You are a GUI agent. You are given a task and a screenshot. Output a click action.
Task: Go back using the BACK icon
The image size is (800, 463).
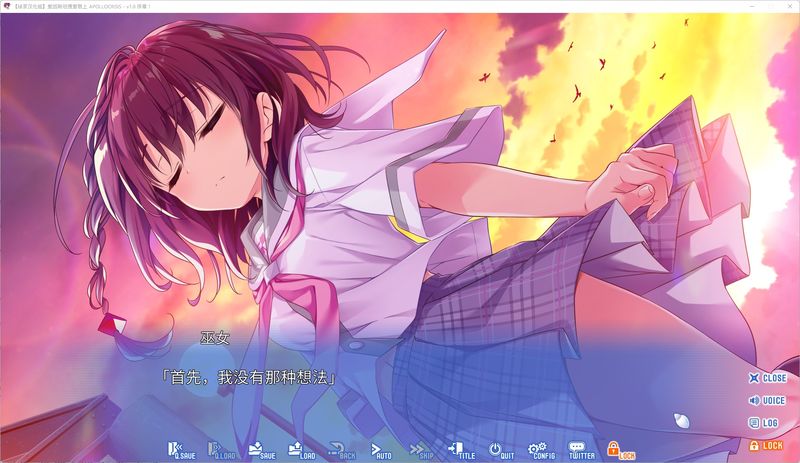(x=341, y=450)
